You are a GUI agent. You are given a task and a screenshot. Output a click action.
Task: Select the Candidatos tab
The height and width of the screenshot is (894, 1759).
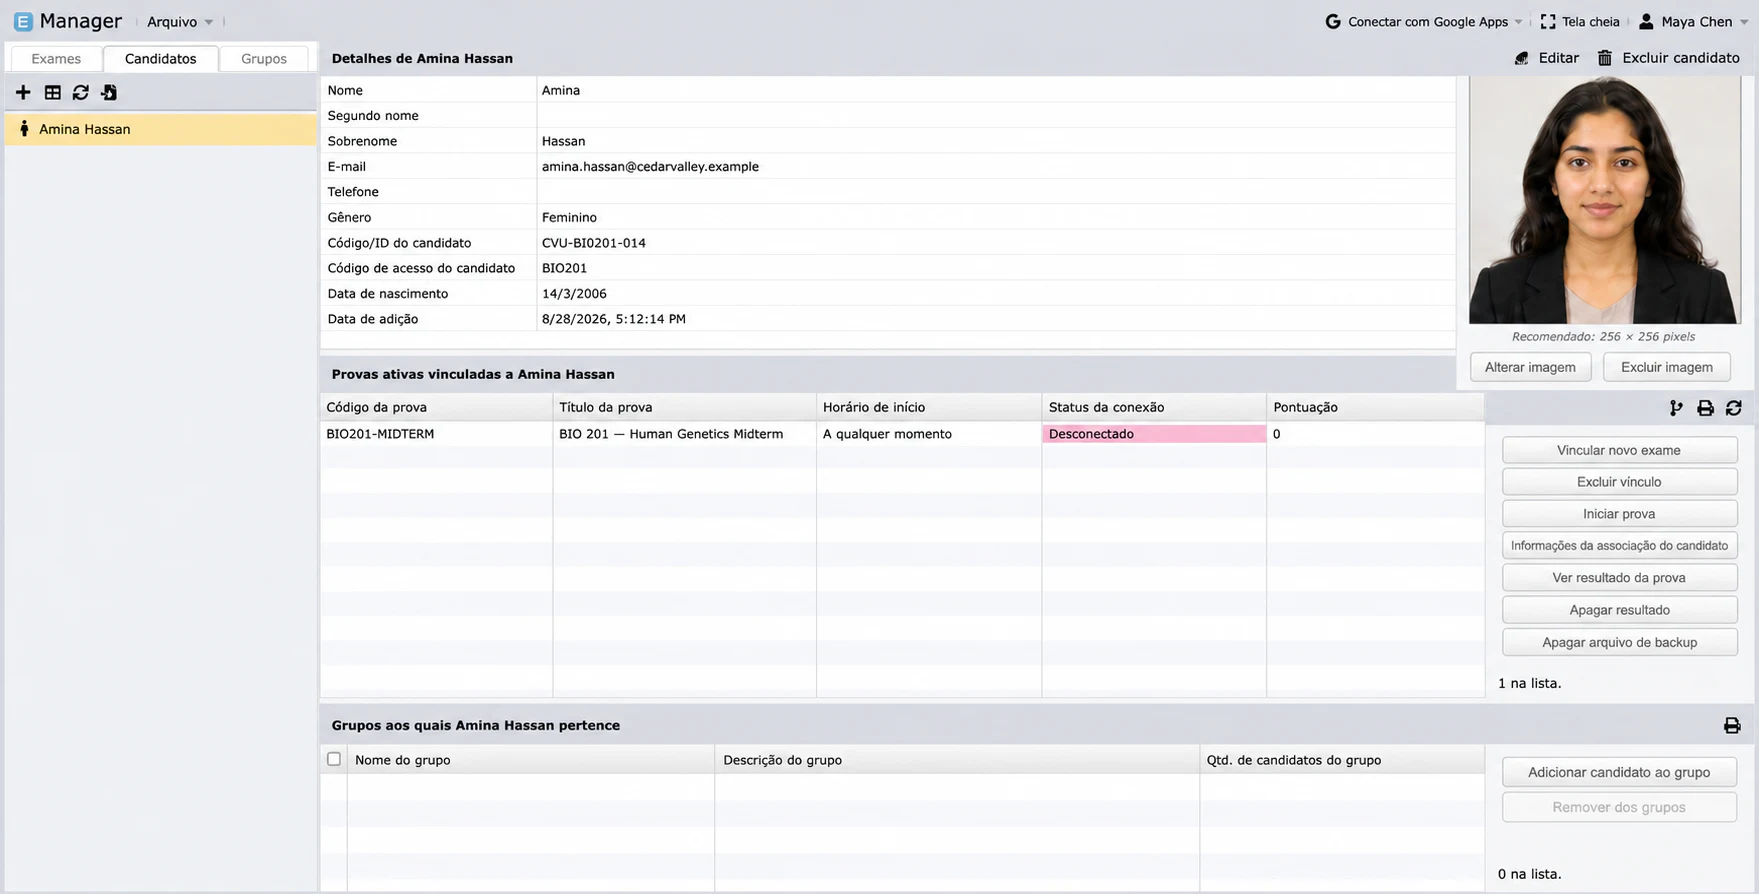coord(160,59)
